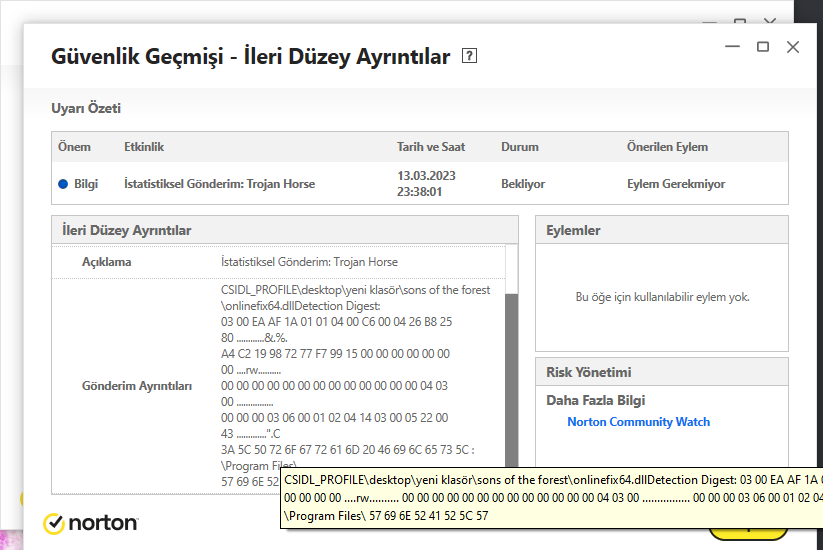This screenshot has height=550, width=823.
Task: Click the details panel scrollbar thumb
Action: (511, 380)
